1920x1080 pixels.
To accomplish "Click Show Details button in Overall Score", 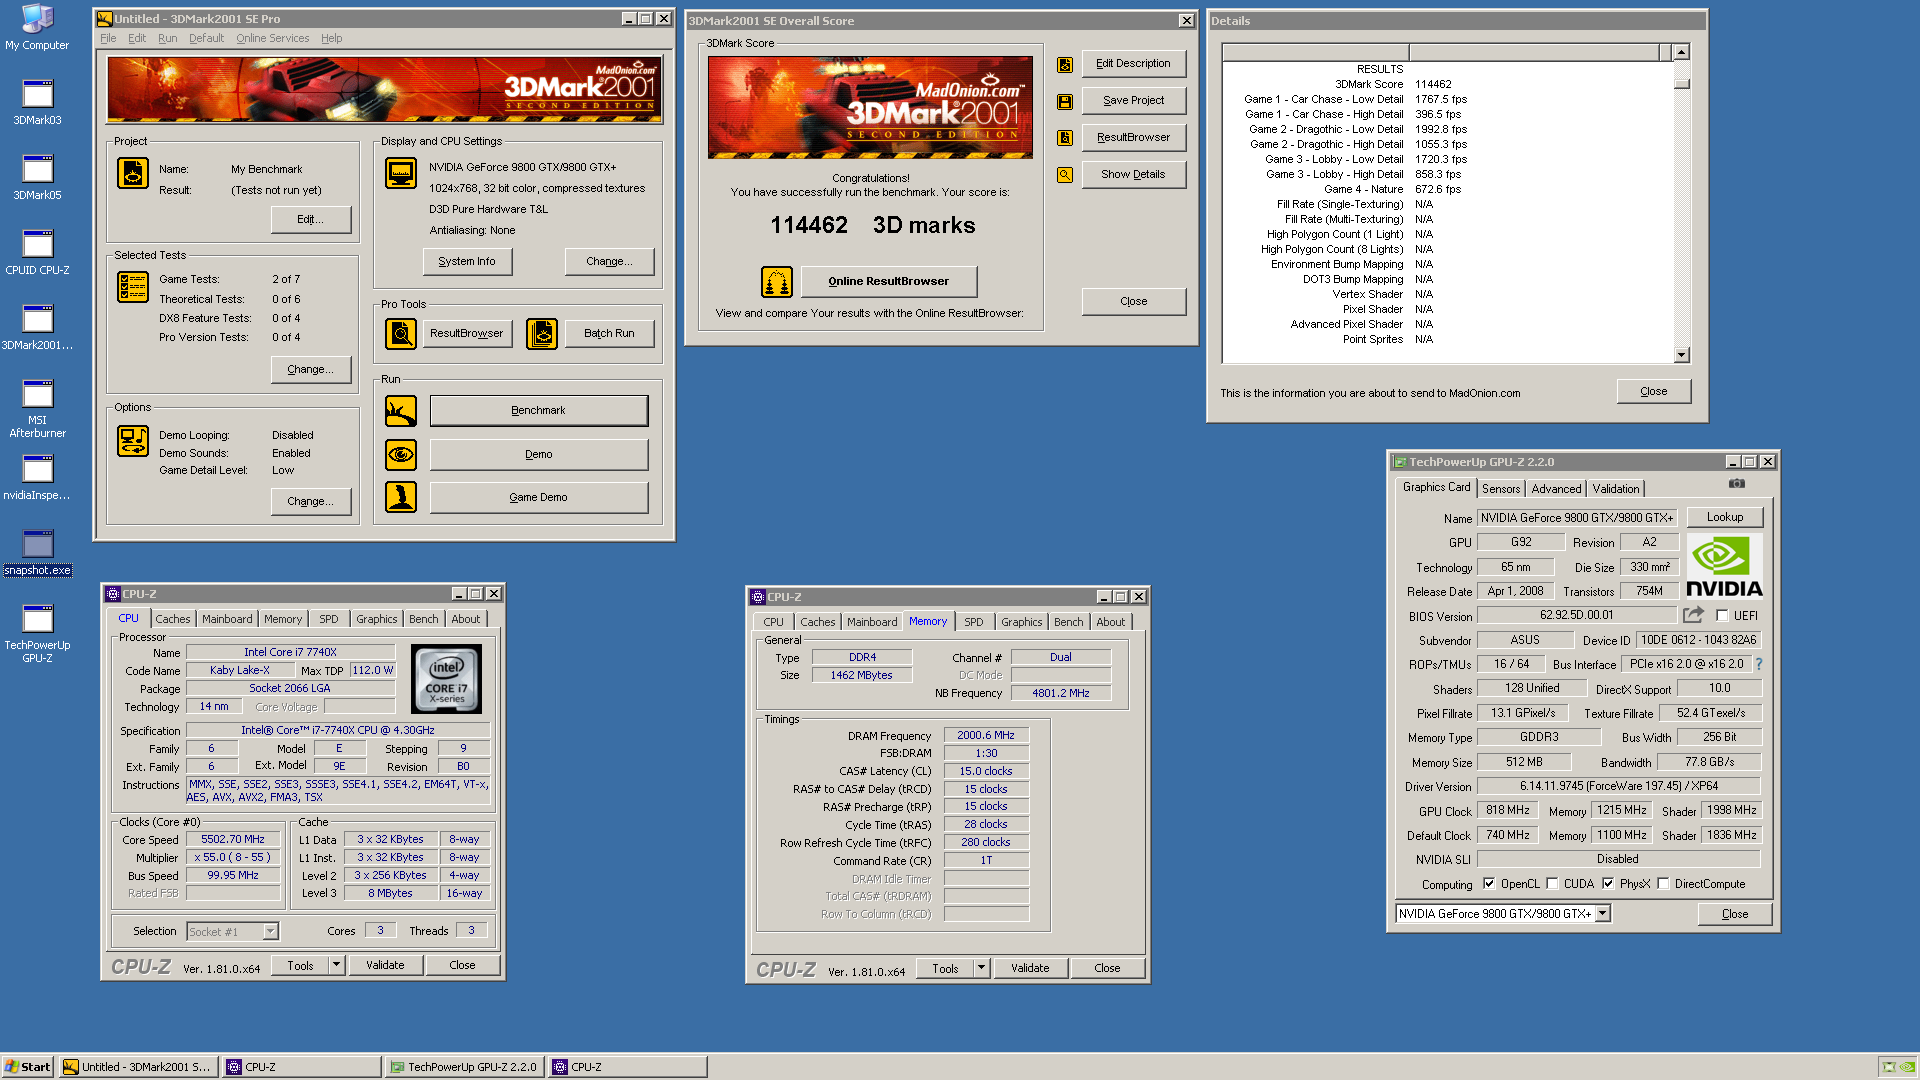I will (x=1133, y=175).
